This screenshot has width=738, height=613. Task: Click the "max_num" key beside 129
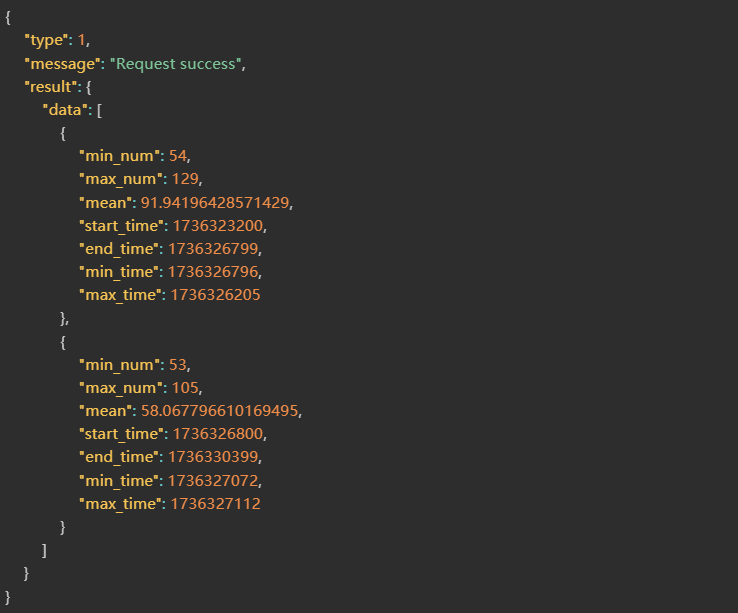(120, 179)
